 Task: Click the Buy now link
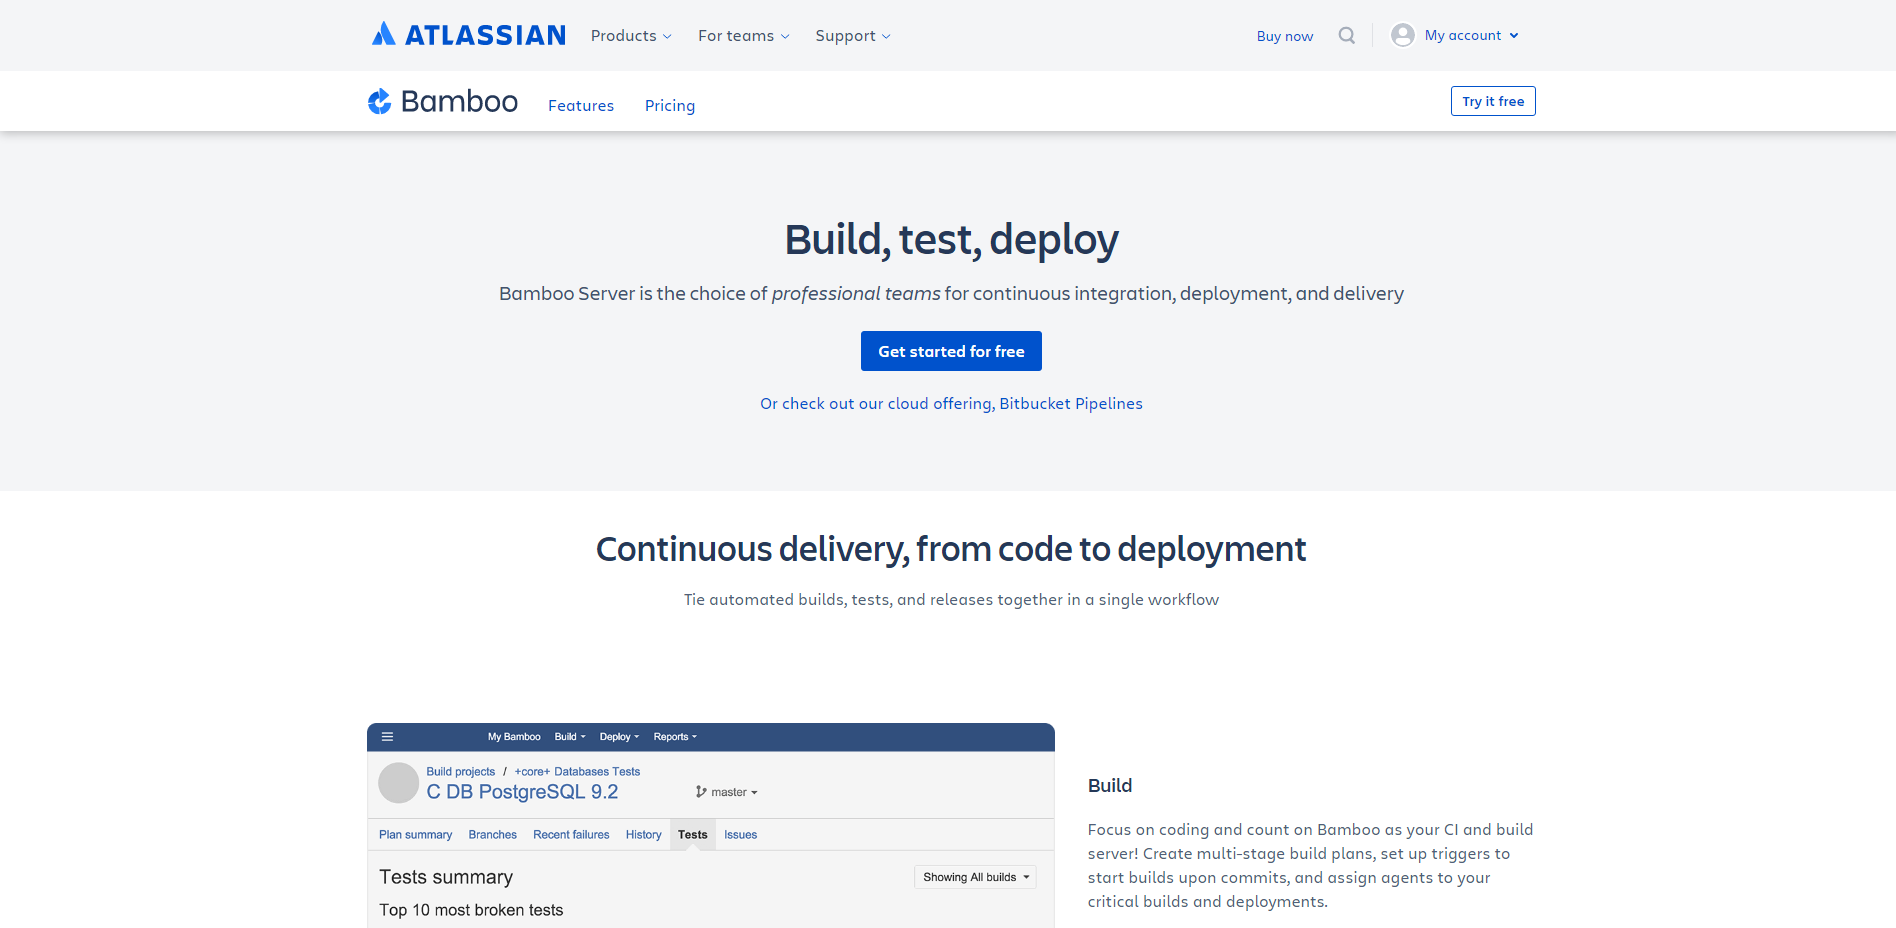1285,36
